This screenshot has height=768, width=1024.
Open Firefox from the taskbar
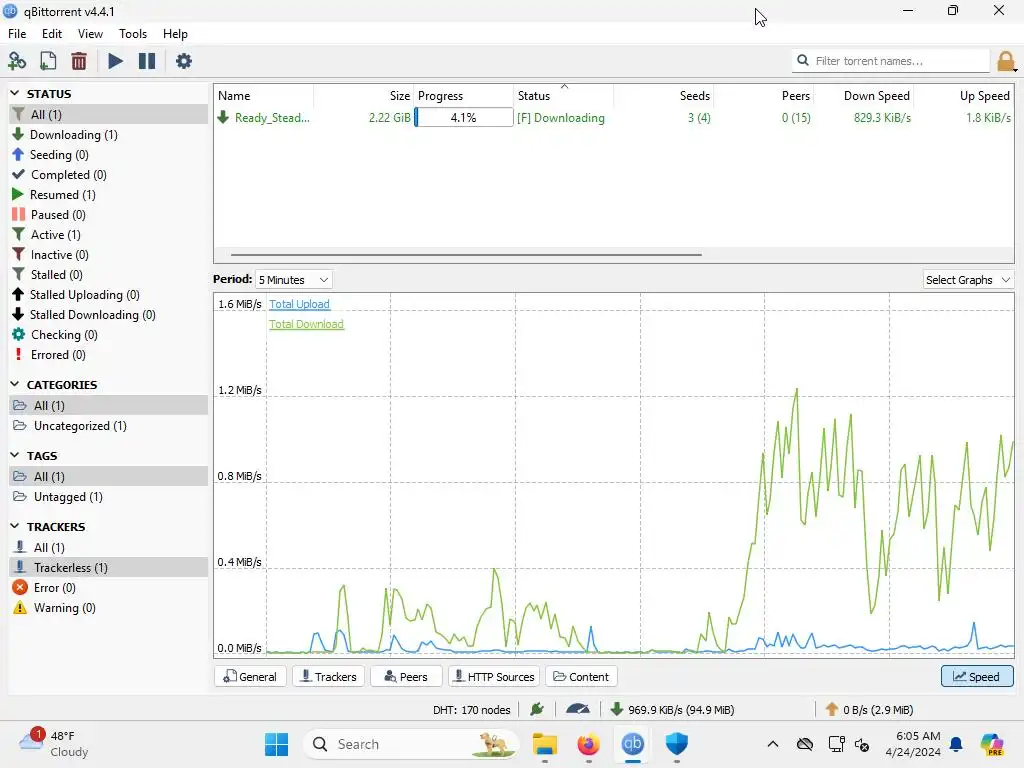click(x=588, y=744)
